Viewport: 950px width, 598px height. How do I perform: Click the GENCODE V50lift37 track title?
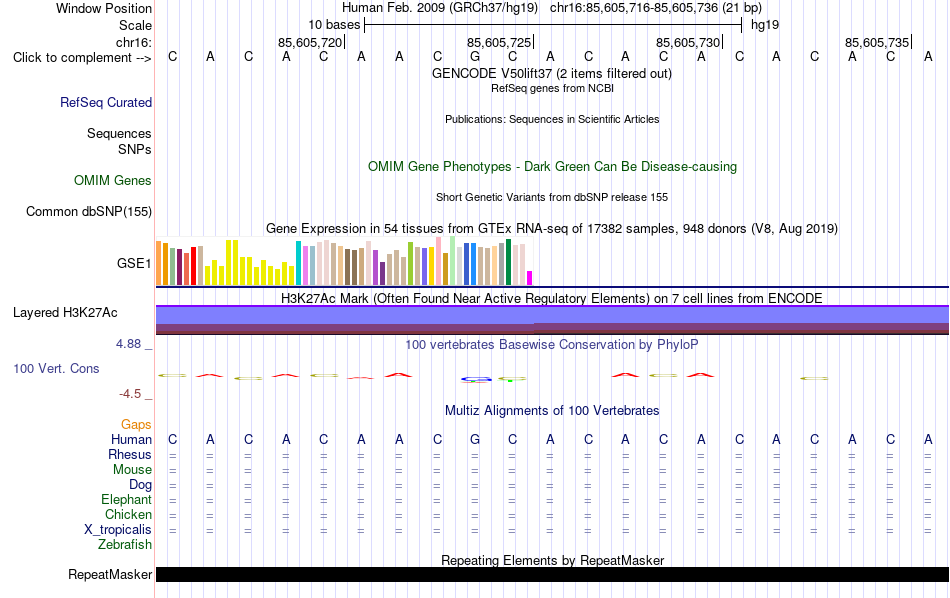[551, 73]
